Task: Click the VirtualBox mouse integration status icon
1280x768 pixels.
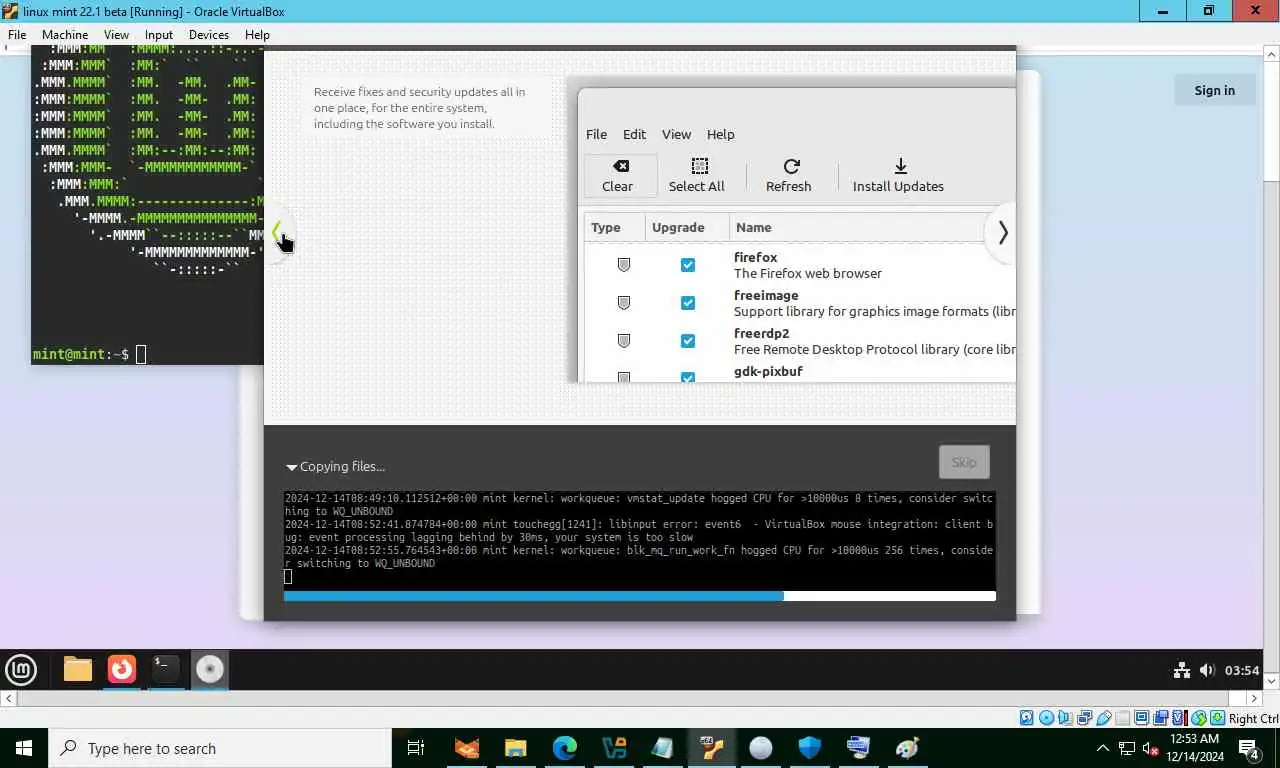Action: pos(1198,718)
